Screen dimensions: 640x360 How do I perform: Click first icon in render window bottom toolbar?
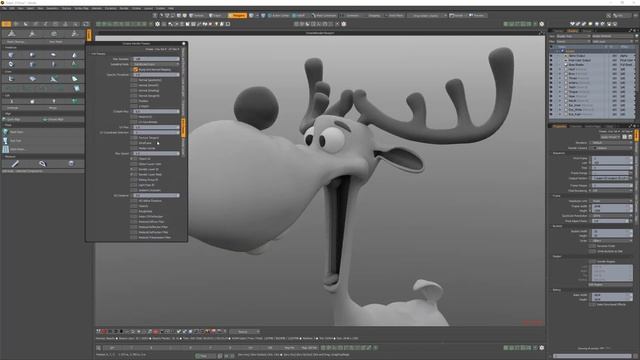98,331
